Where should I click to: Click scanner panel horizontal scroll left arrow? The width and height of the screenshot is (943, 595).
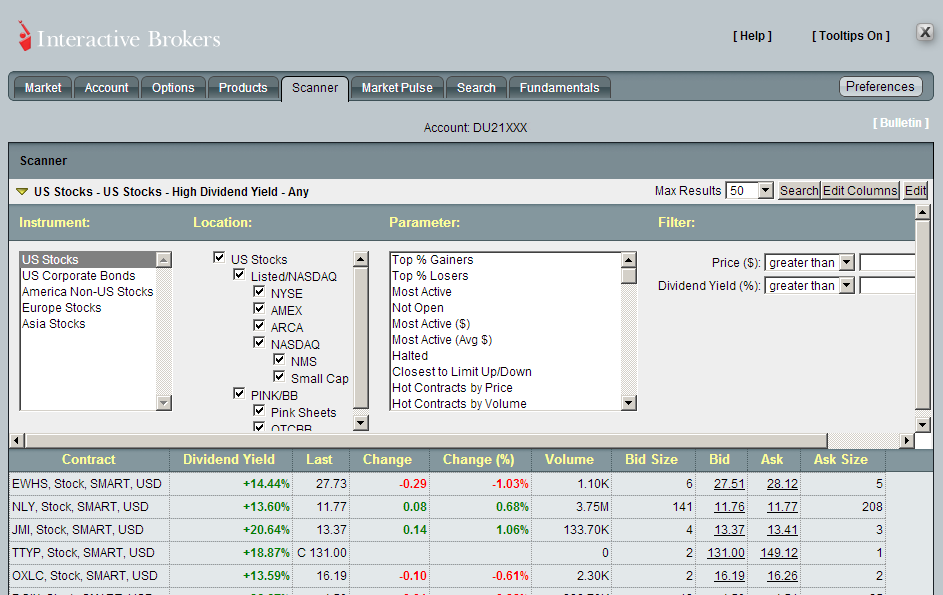point(17,440)
